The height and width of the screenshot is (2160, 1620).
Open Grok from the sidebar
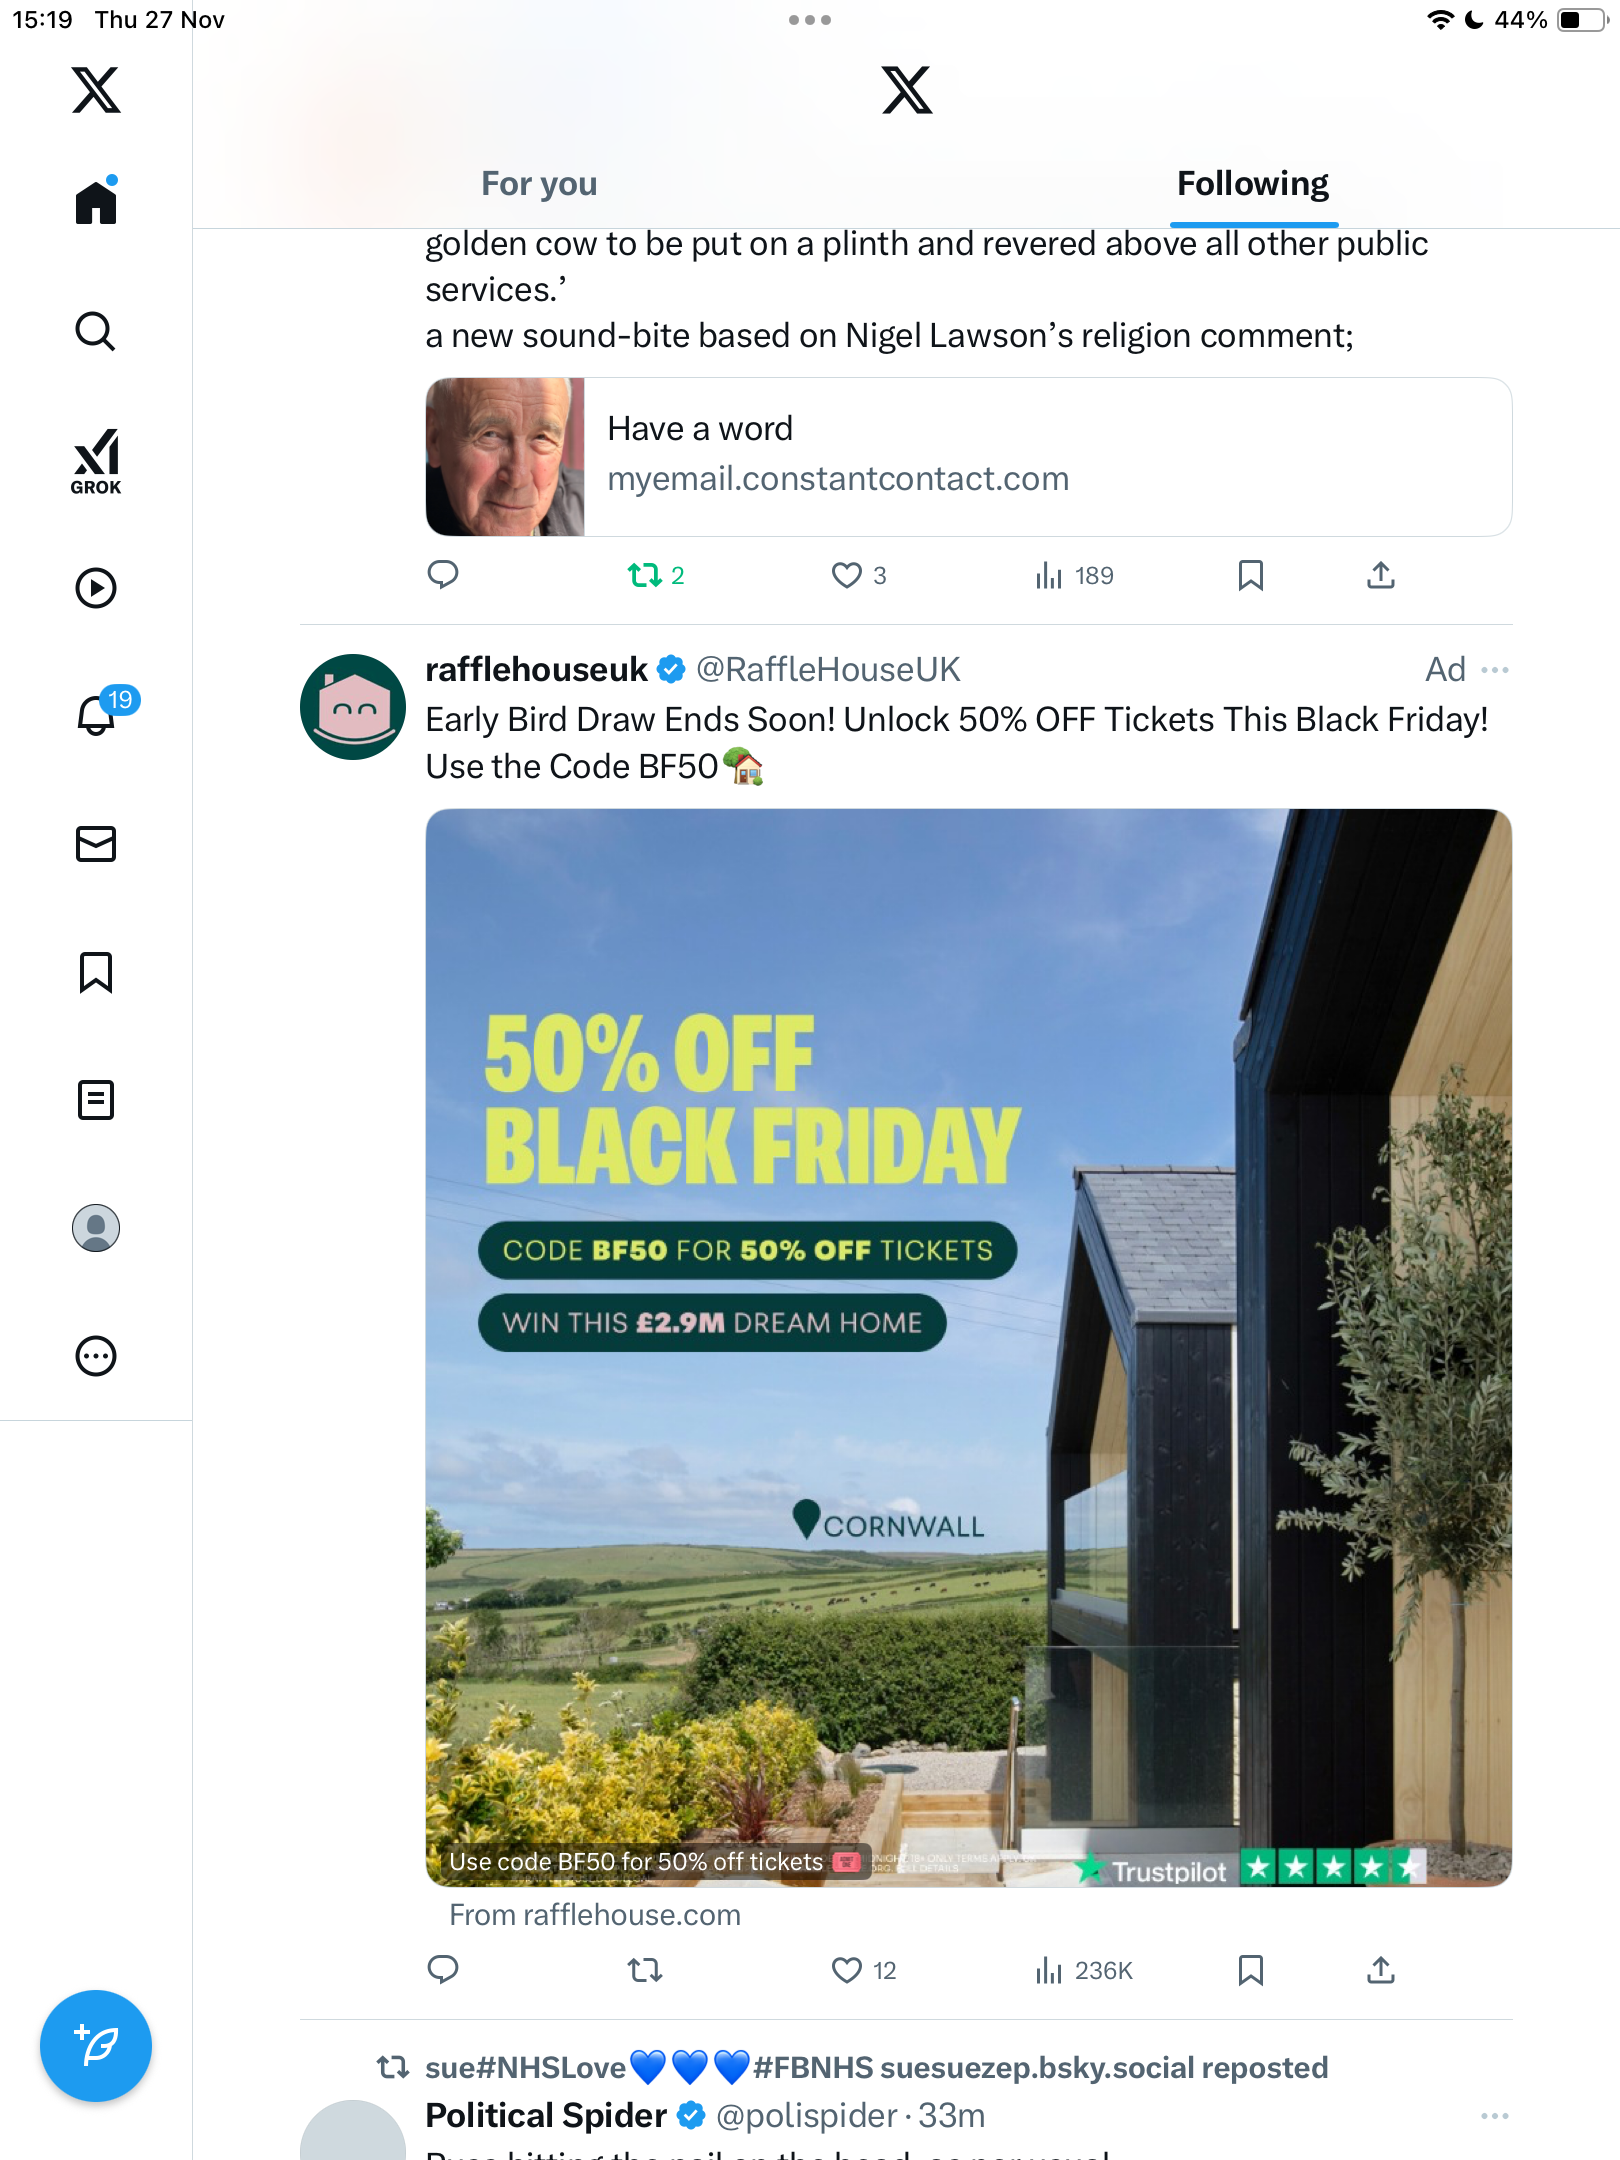pos(96,461)
